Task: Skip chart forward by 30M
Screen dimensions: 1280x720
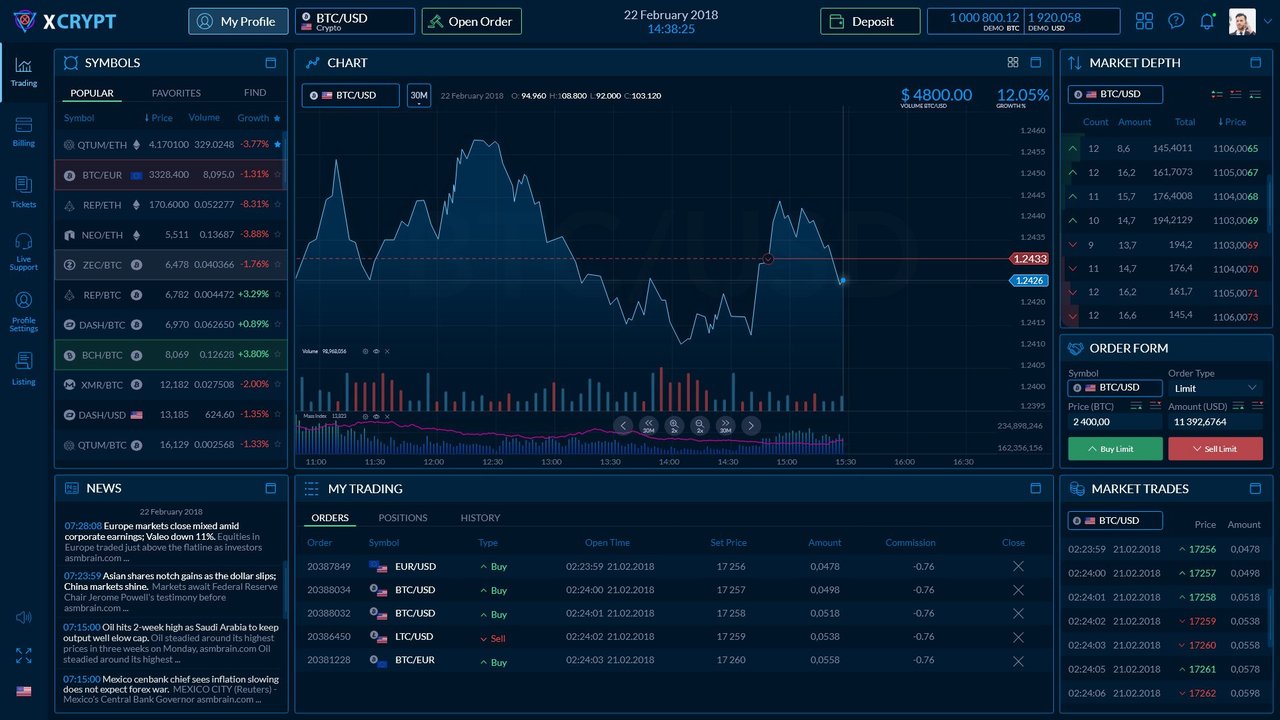Action: 726,425
